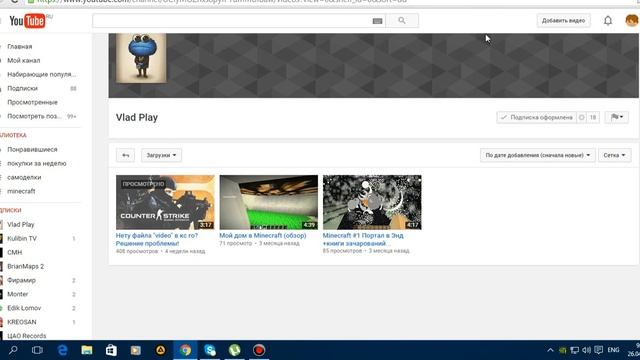This screenshot has height=360, width=640.
Task: Click the Подписка оформлена subscribe button
Action: 536,118
